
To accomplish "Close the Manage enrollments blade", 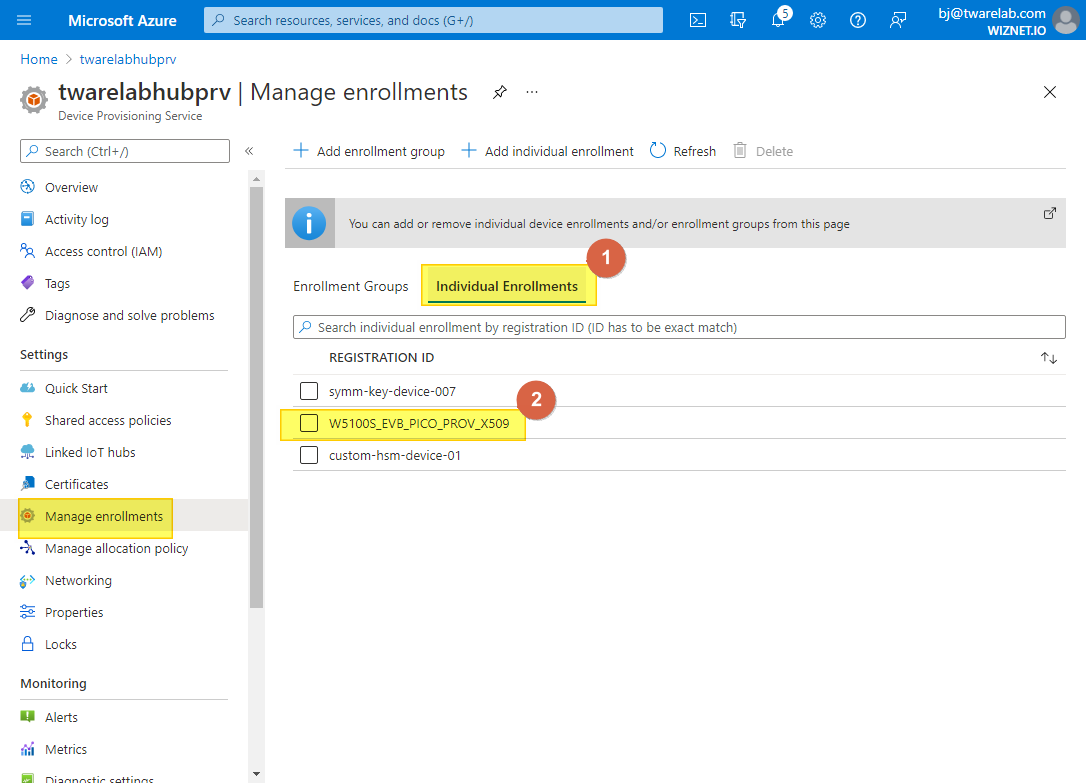I will (1050, 92).
